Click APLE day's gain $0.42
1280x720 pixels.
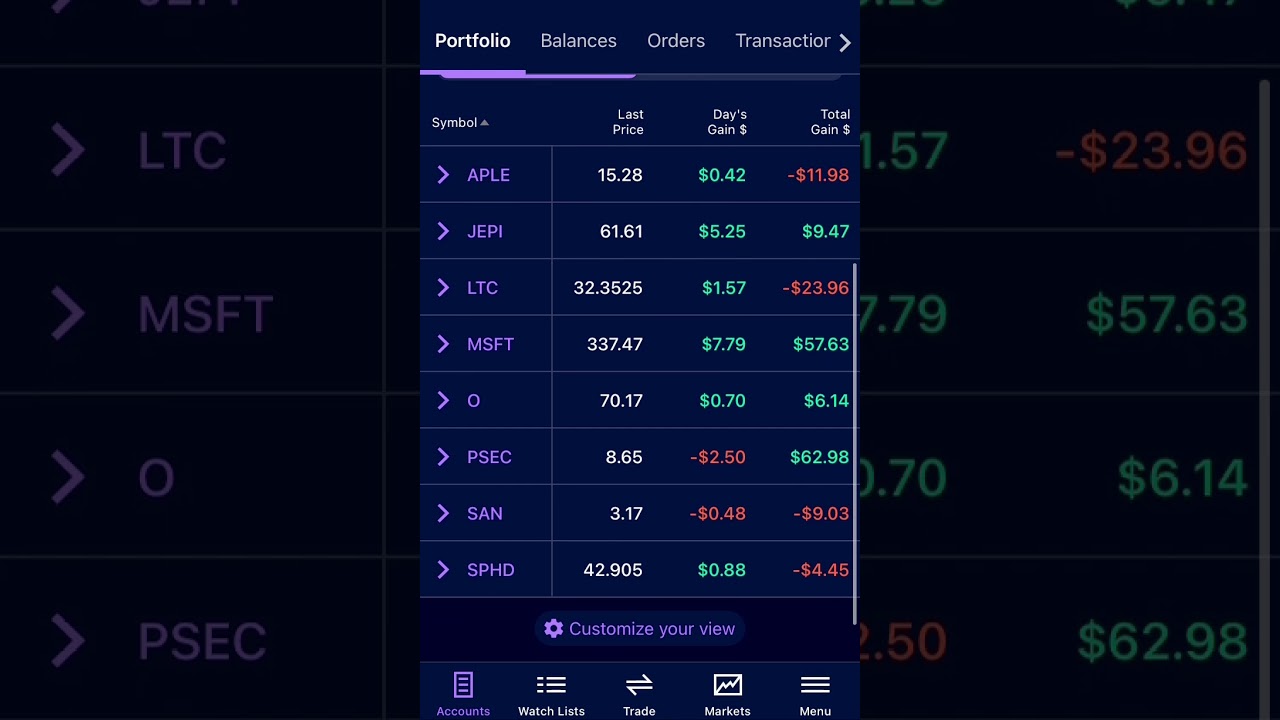[x=722, y=175]
